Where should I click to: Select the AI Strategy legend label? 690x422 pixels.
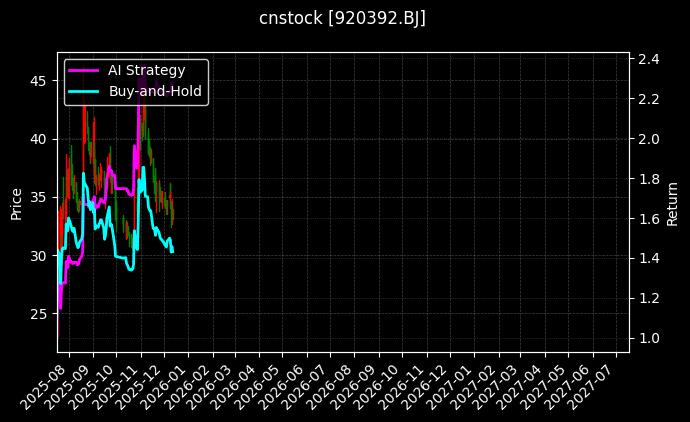point(146,70)
